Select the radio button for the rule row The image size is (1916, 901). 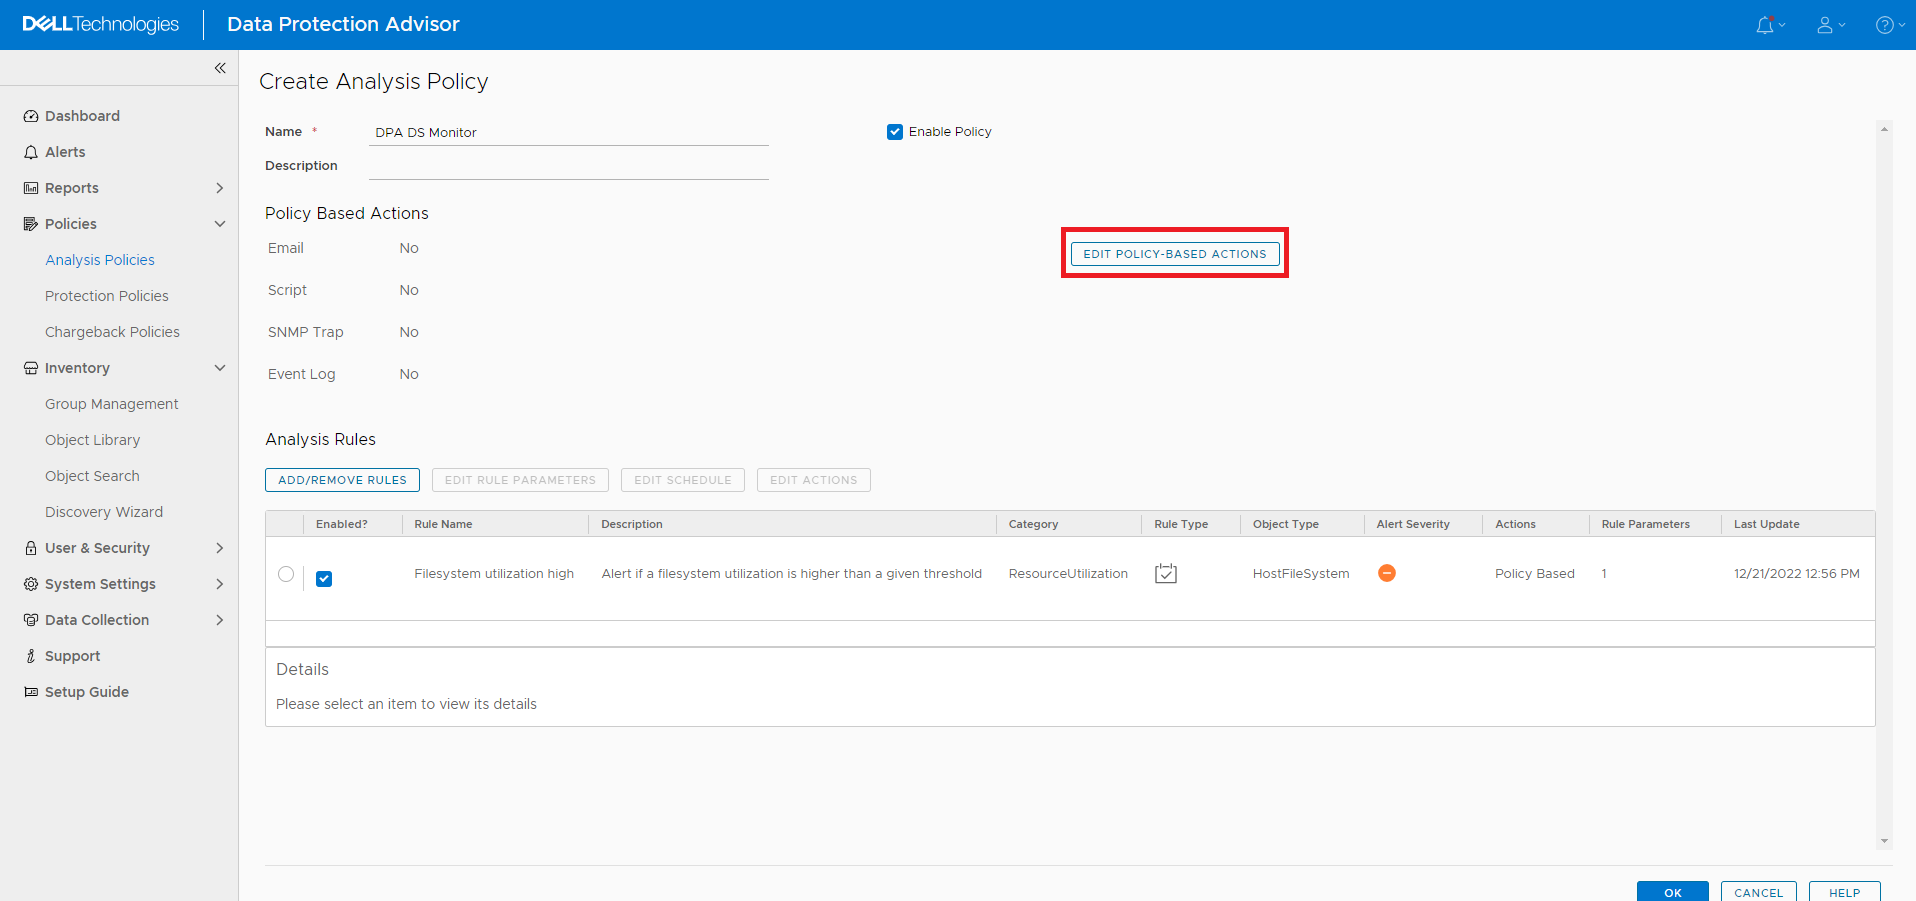[x=286, y=574]
